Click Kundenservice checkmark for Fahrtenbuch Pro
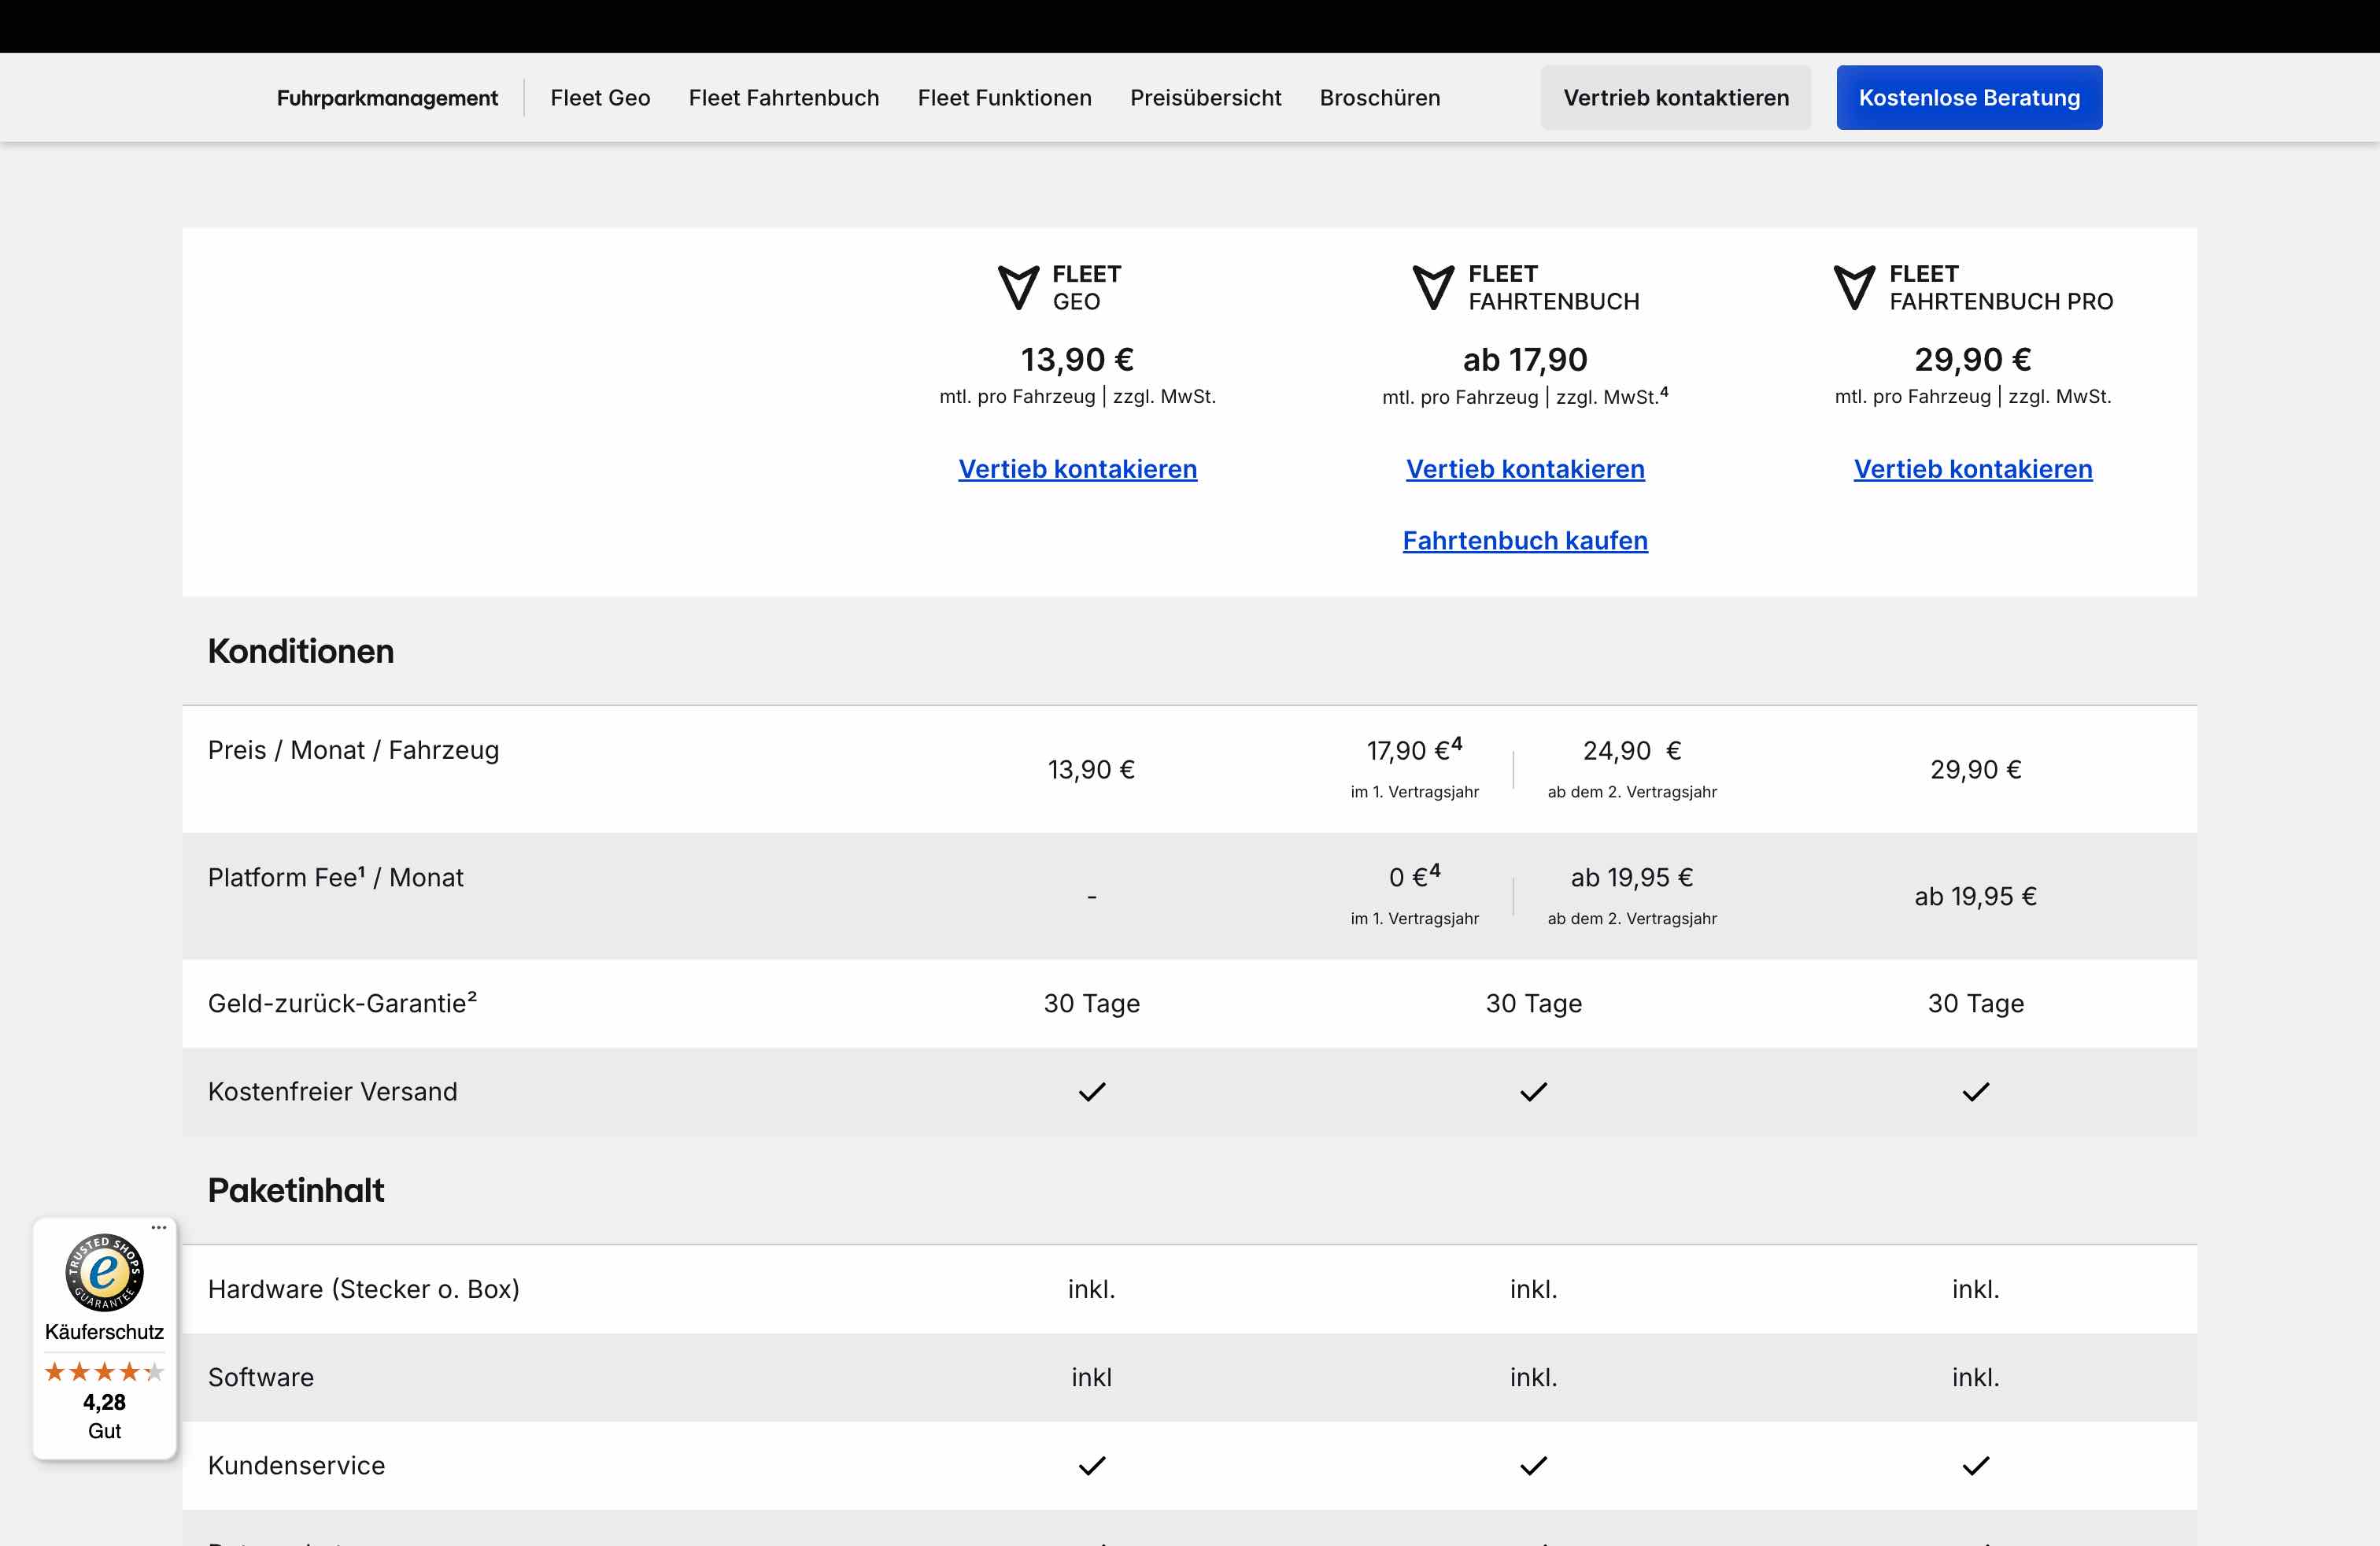The width and height of the screenshot is (2380, 1546). click(1975, 1466)
